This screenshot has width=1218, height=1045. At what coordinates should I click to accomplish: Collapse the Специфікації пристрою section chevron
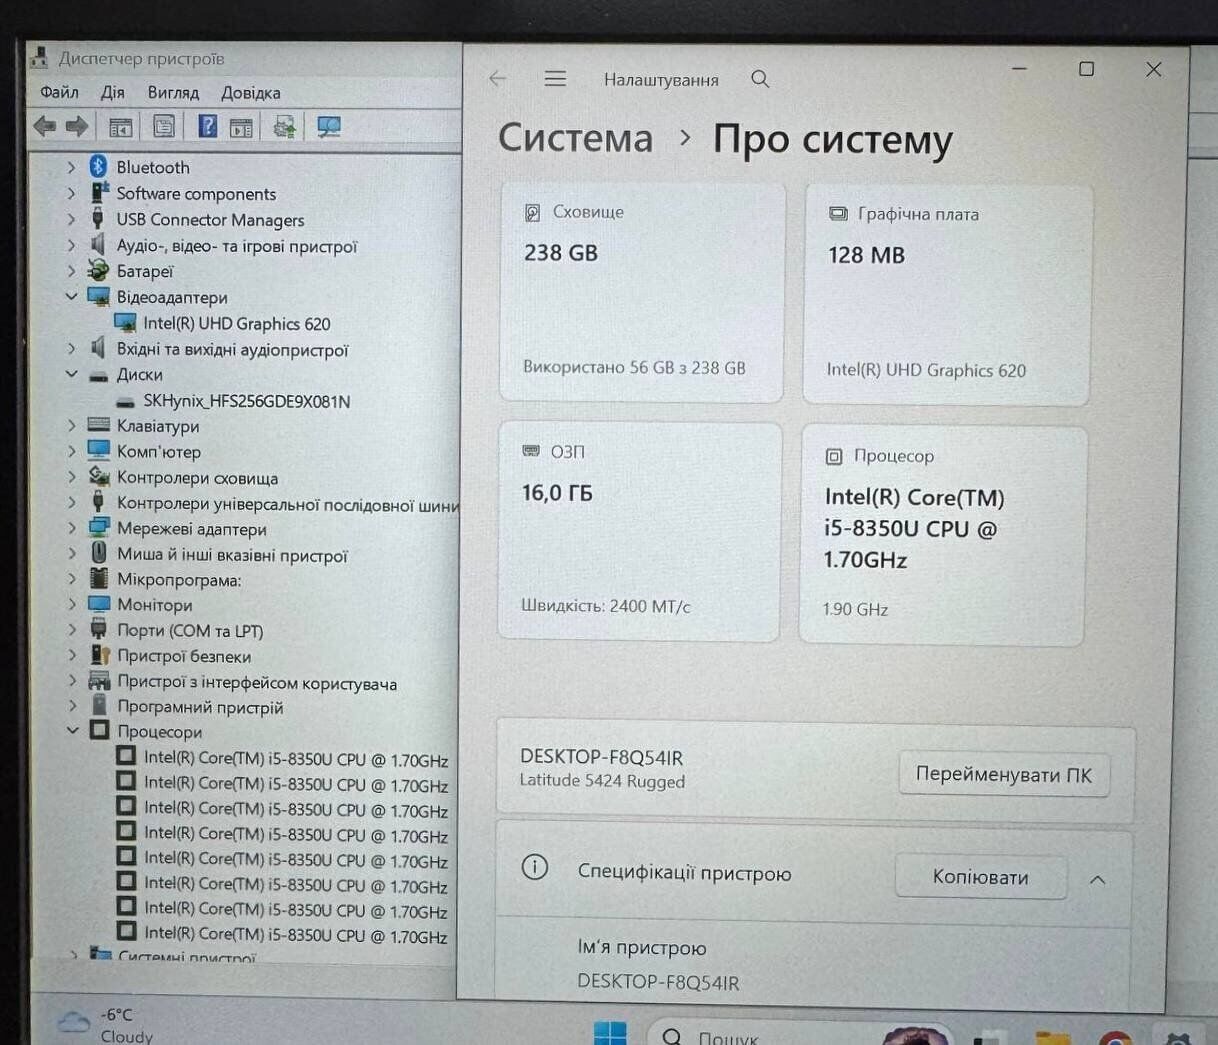click(1097, 879)
